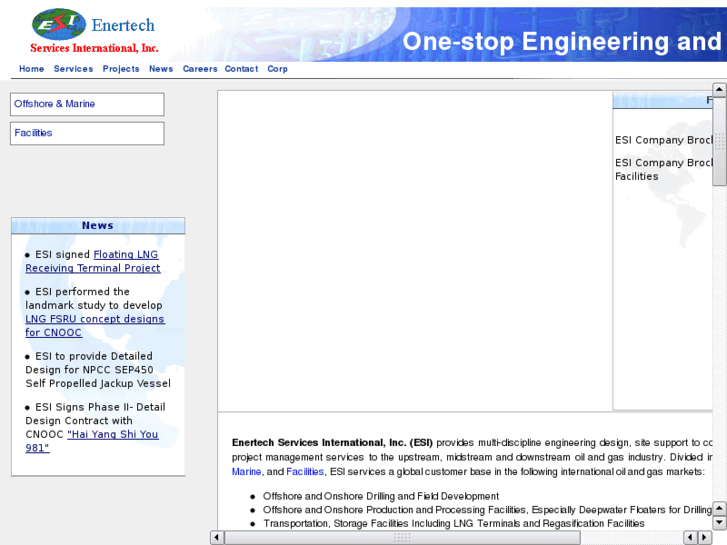The image size is (727, 545).
Task: Select Offshore & Marine sidebar button
Action: [87, 104]
